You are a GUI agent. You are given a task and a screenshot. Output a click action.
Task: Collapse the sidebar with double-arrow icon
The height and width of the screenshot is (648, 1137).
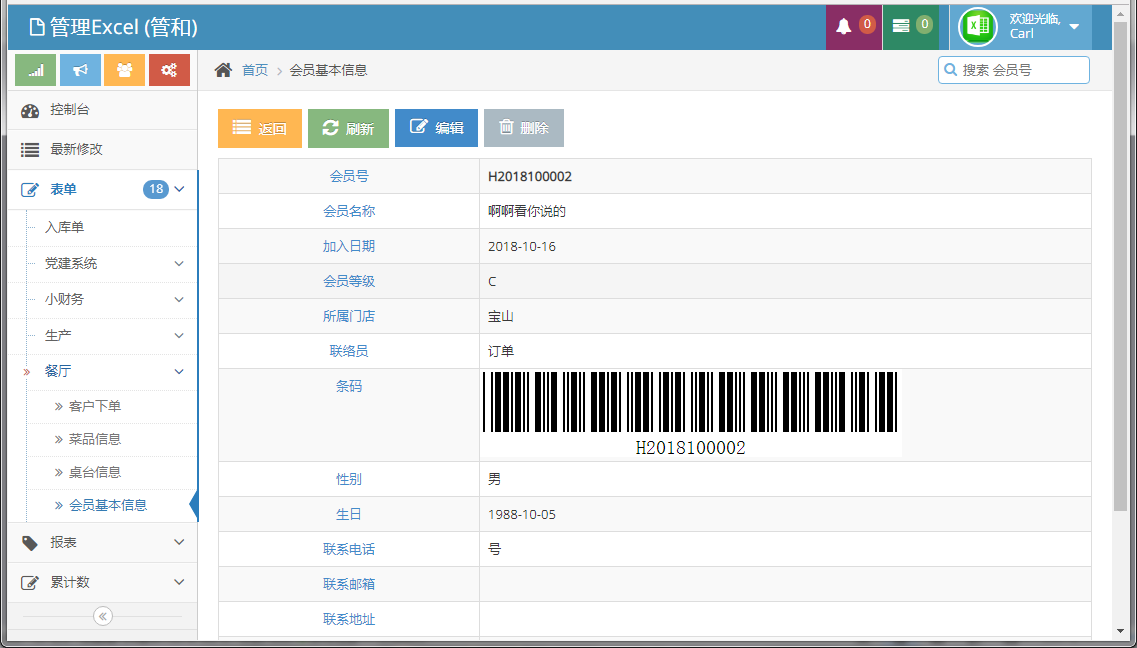click(x=103, y=616)
